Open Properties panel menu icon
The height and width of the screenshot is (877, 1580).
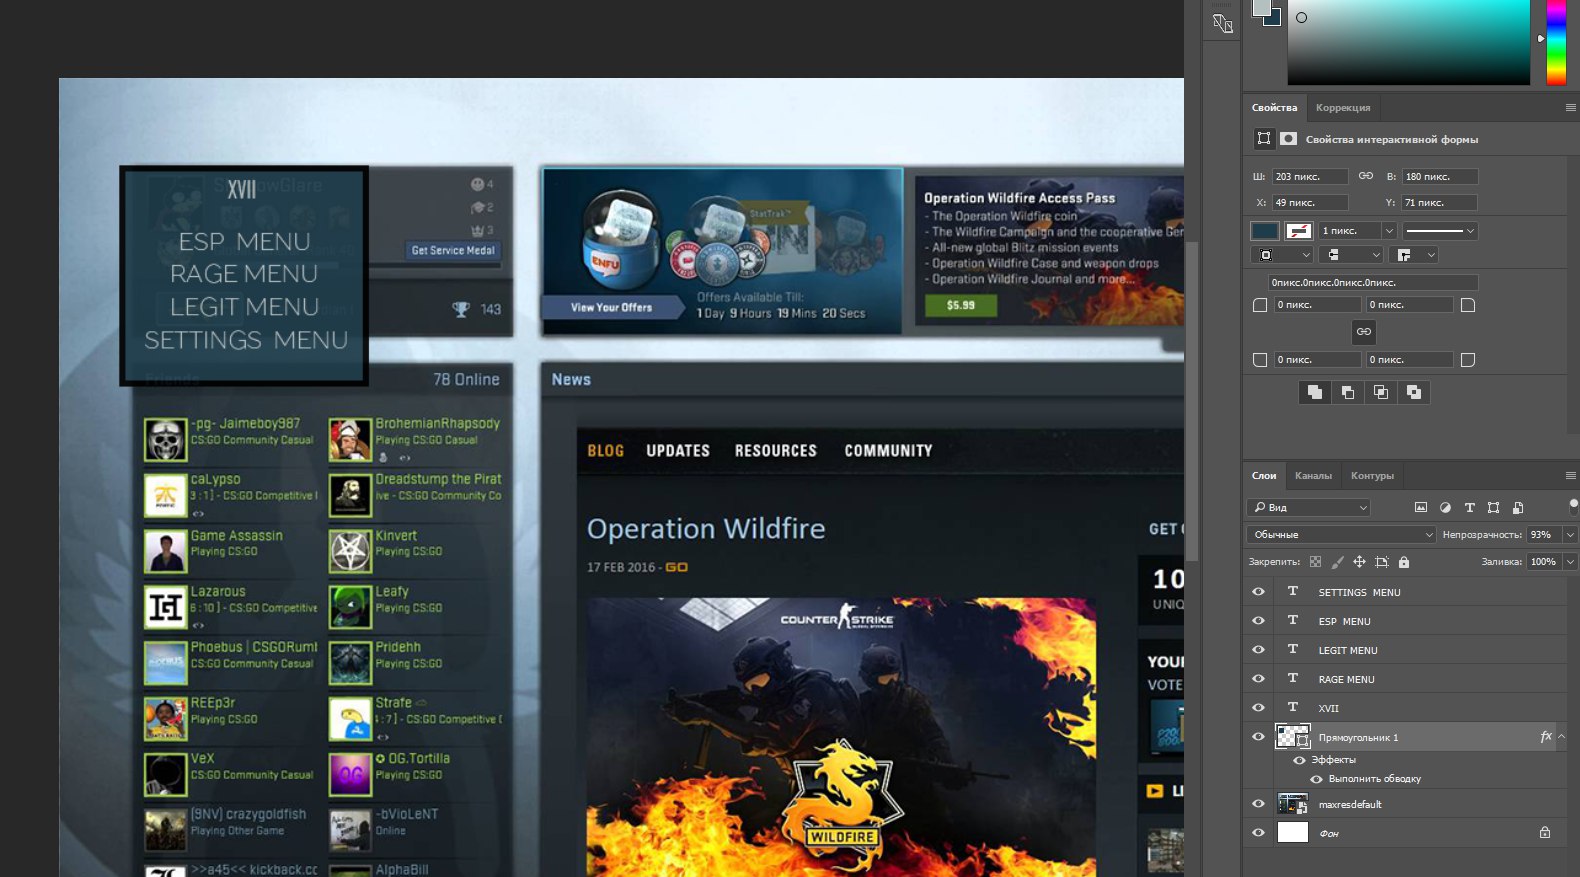point(1570,107)
